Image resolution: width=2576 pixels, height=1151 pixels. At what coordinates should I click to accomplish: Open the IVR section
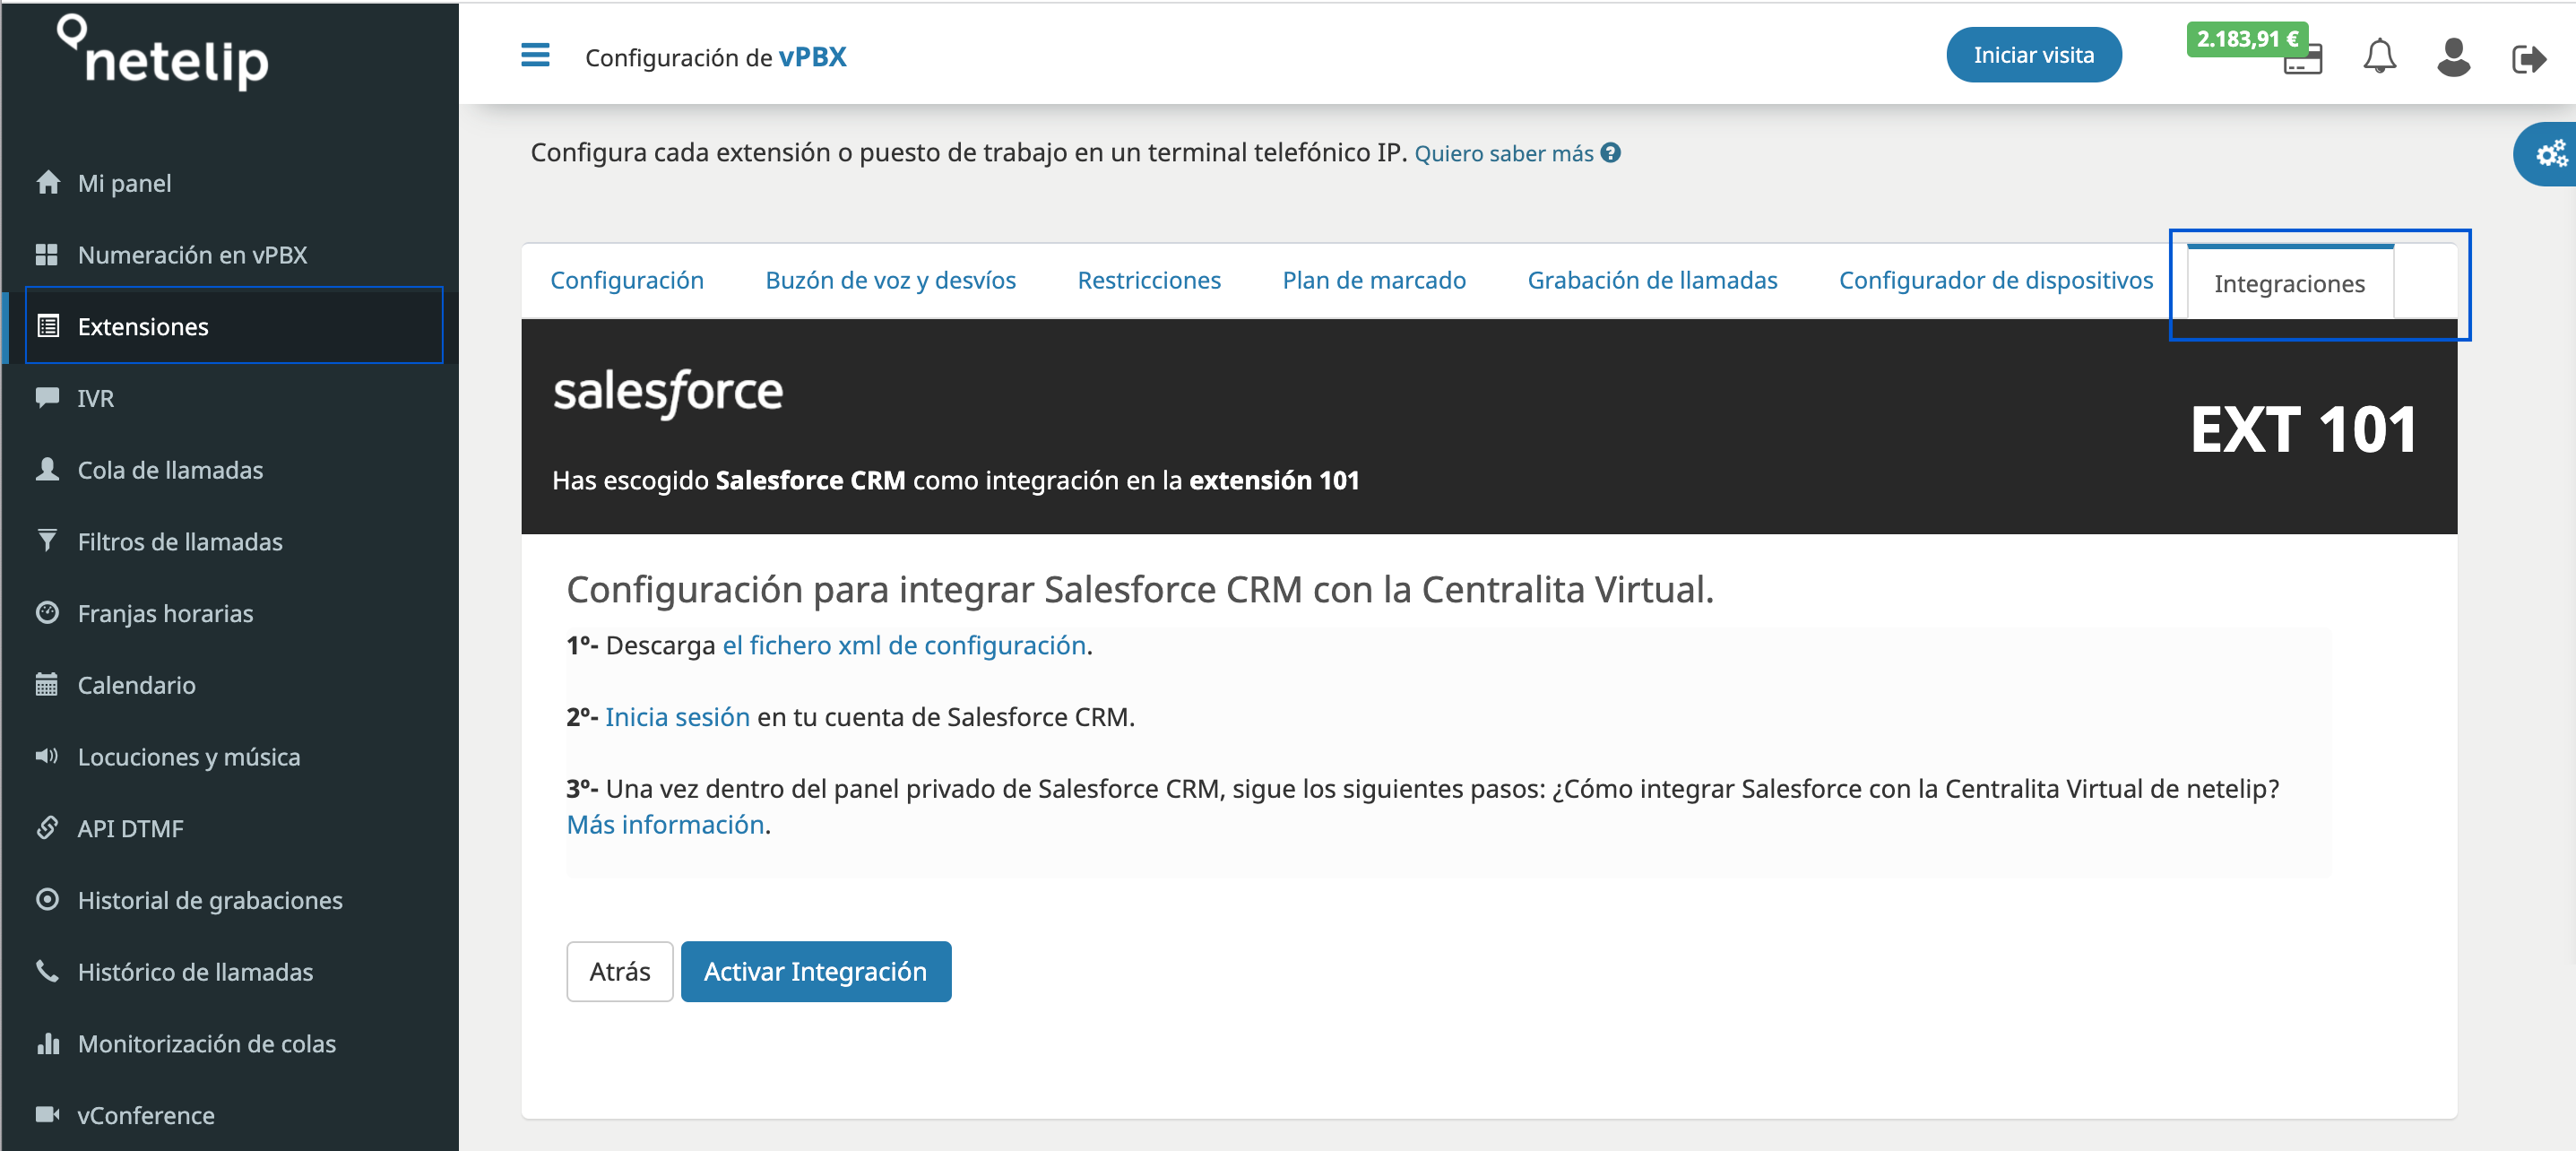click(96, 398)
